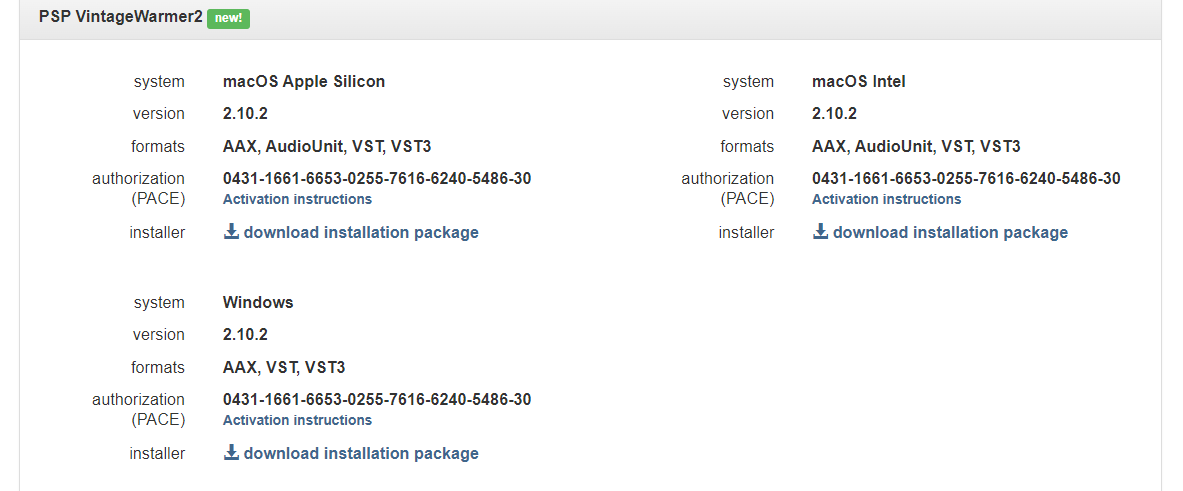The height and width of the screenshot is (491, 1183).
Task: Click the macOS Intel PACE authorization code
Action: pyautogui.click(x=966, y=179)
